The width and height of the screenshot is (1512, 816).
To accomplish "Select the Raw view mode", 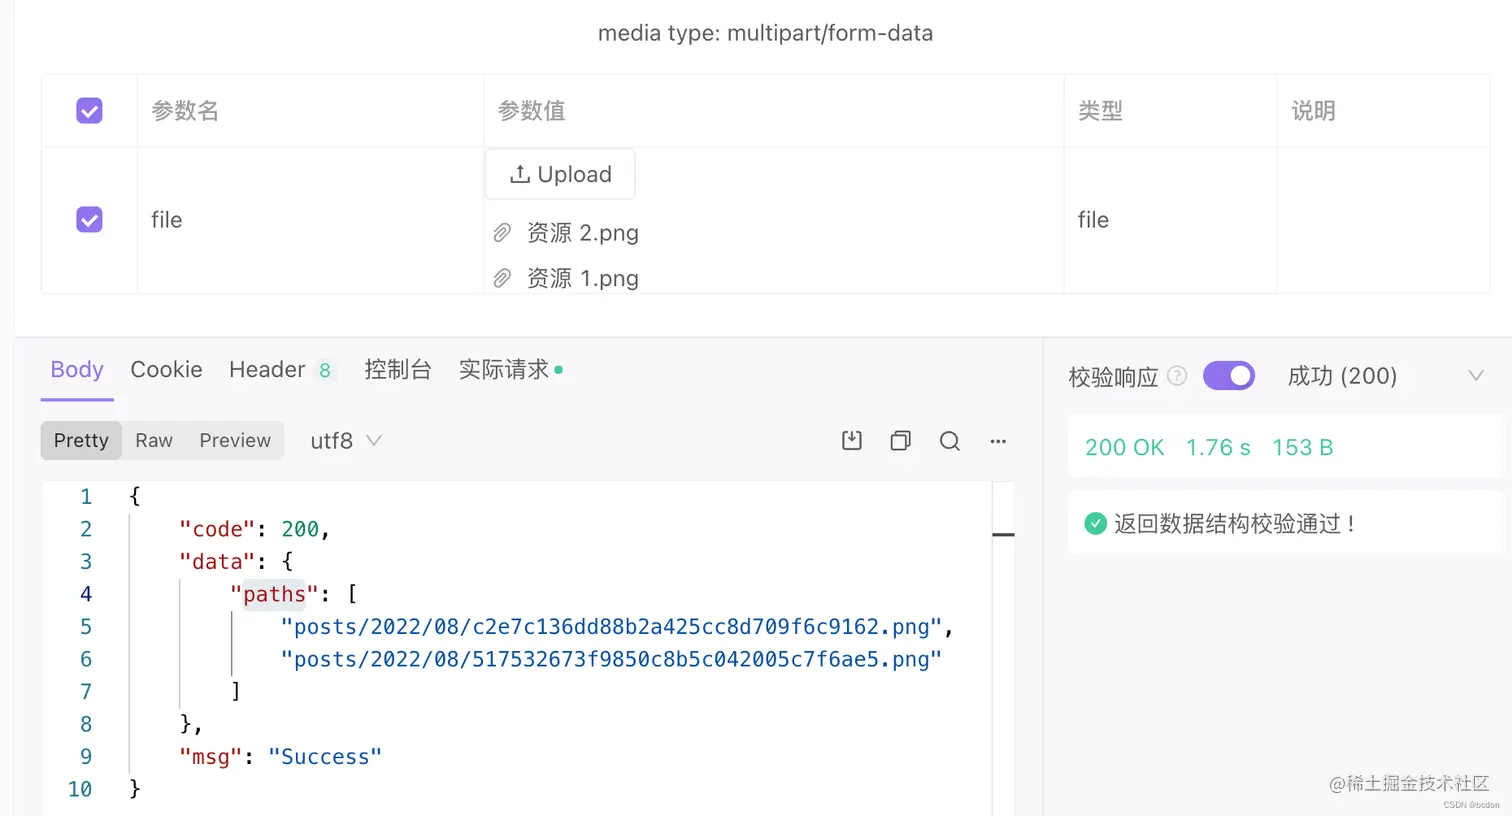I will [x=153, y=440].
